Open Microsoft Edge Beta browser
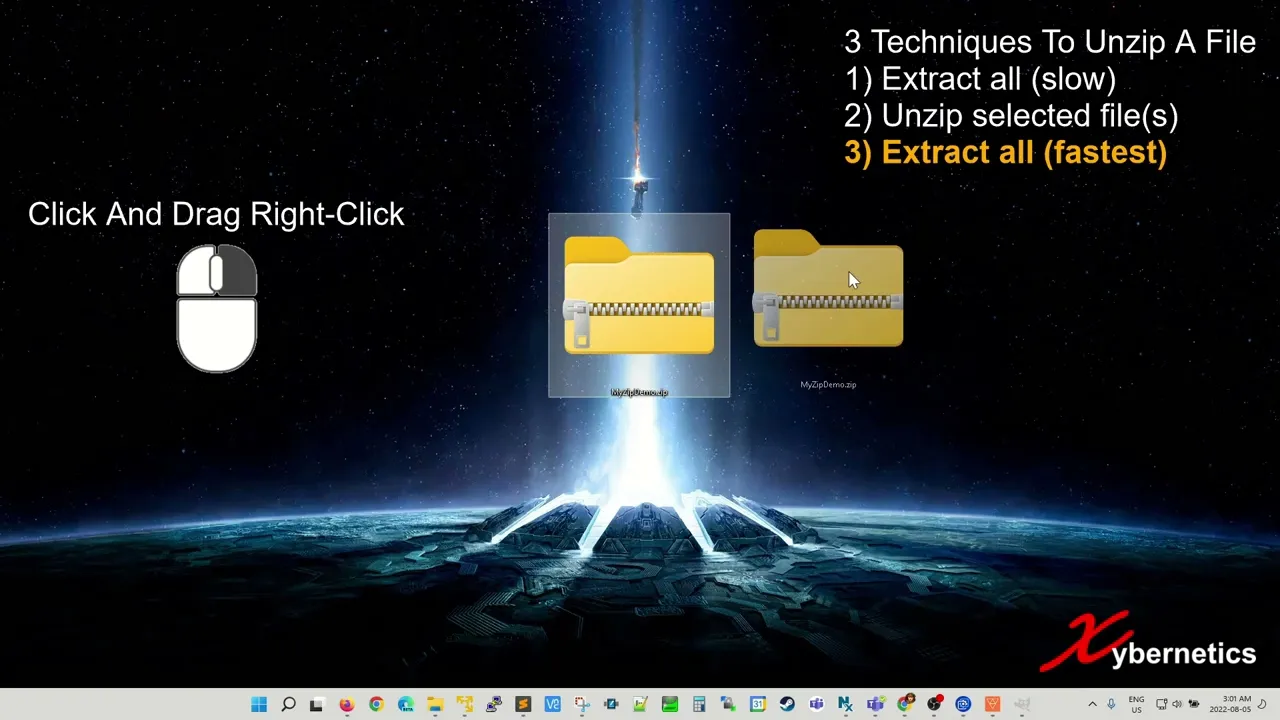The width and height of the screenshot is (1280, 720). click(405, 704)
